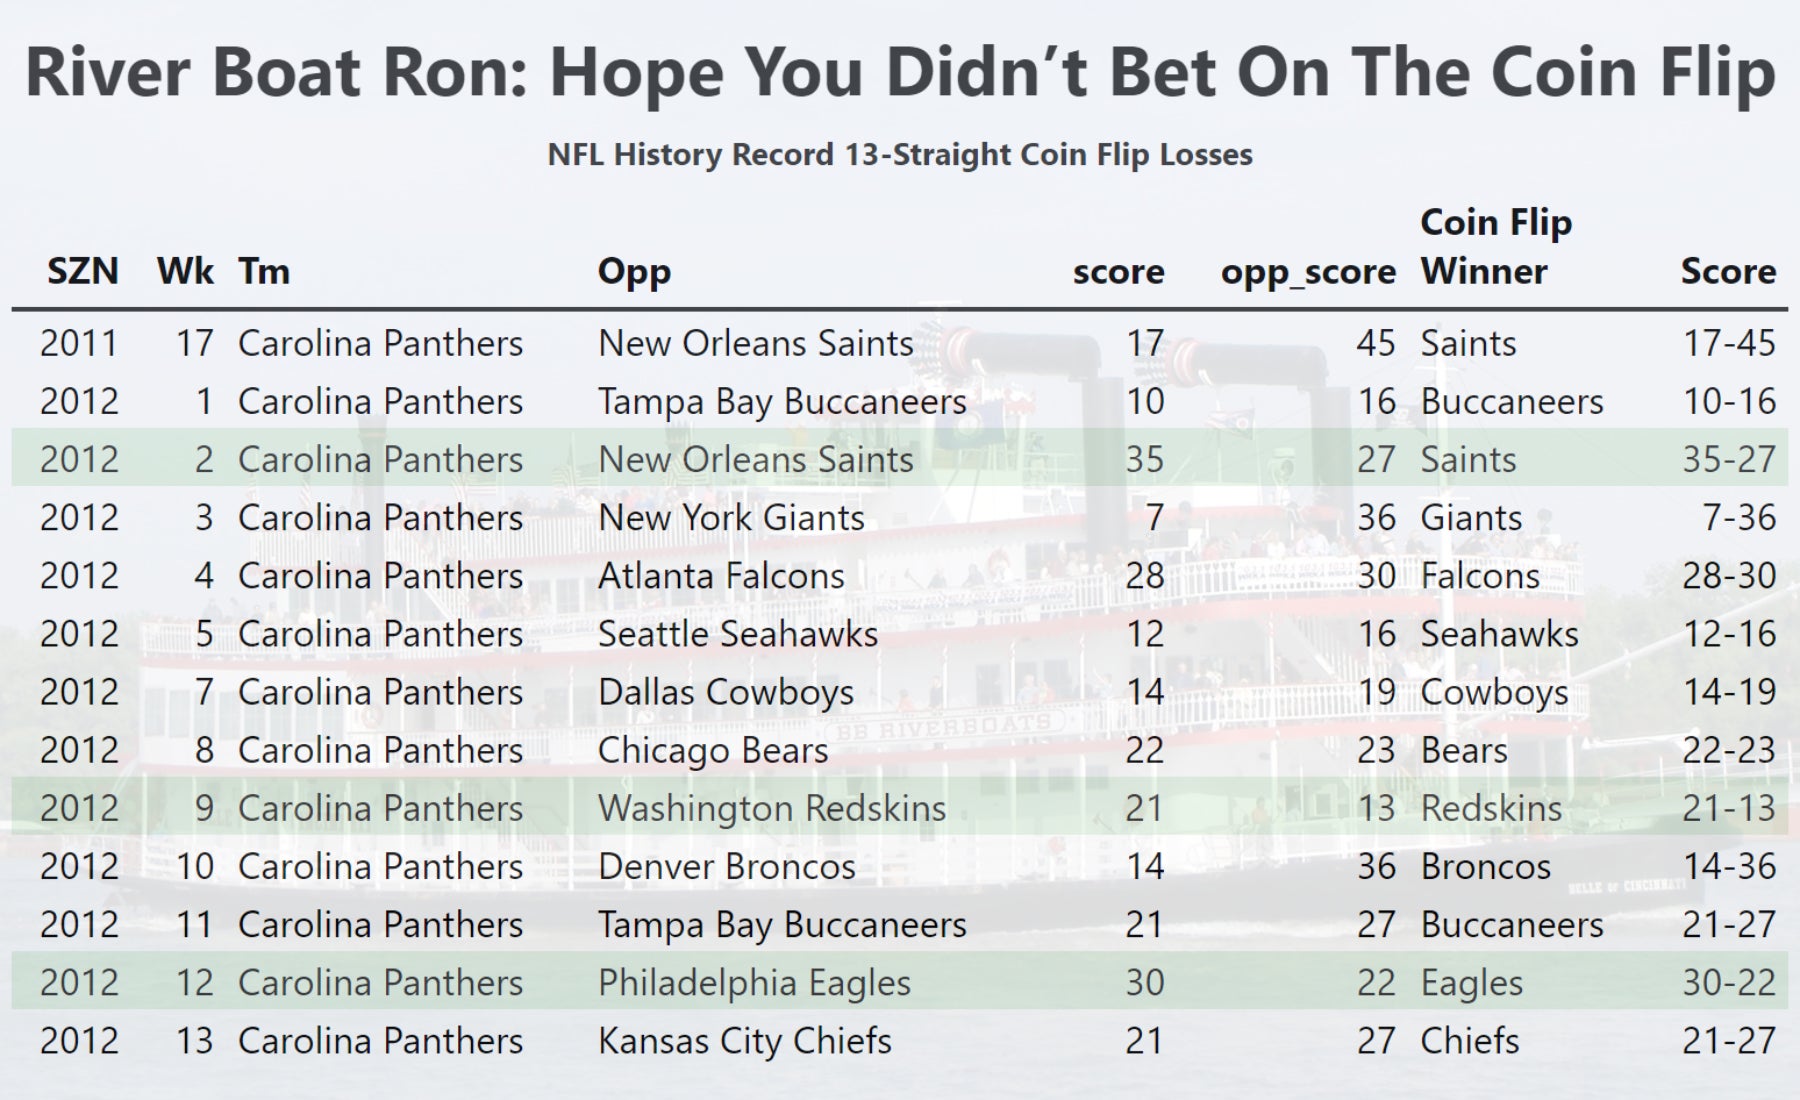1800x1100 pixels.
Task: Click the Opp column header
Action: pyautogui.click(x=634, y=271)
